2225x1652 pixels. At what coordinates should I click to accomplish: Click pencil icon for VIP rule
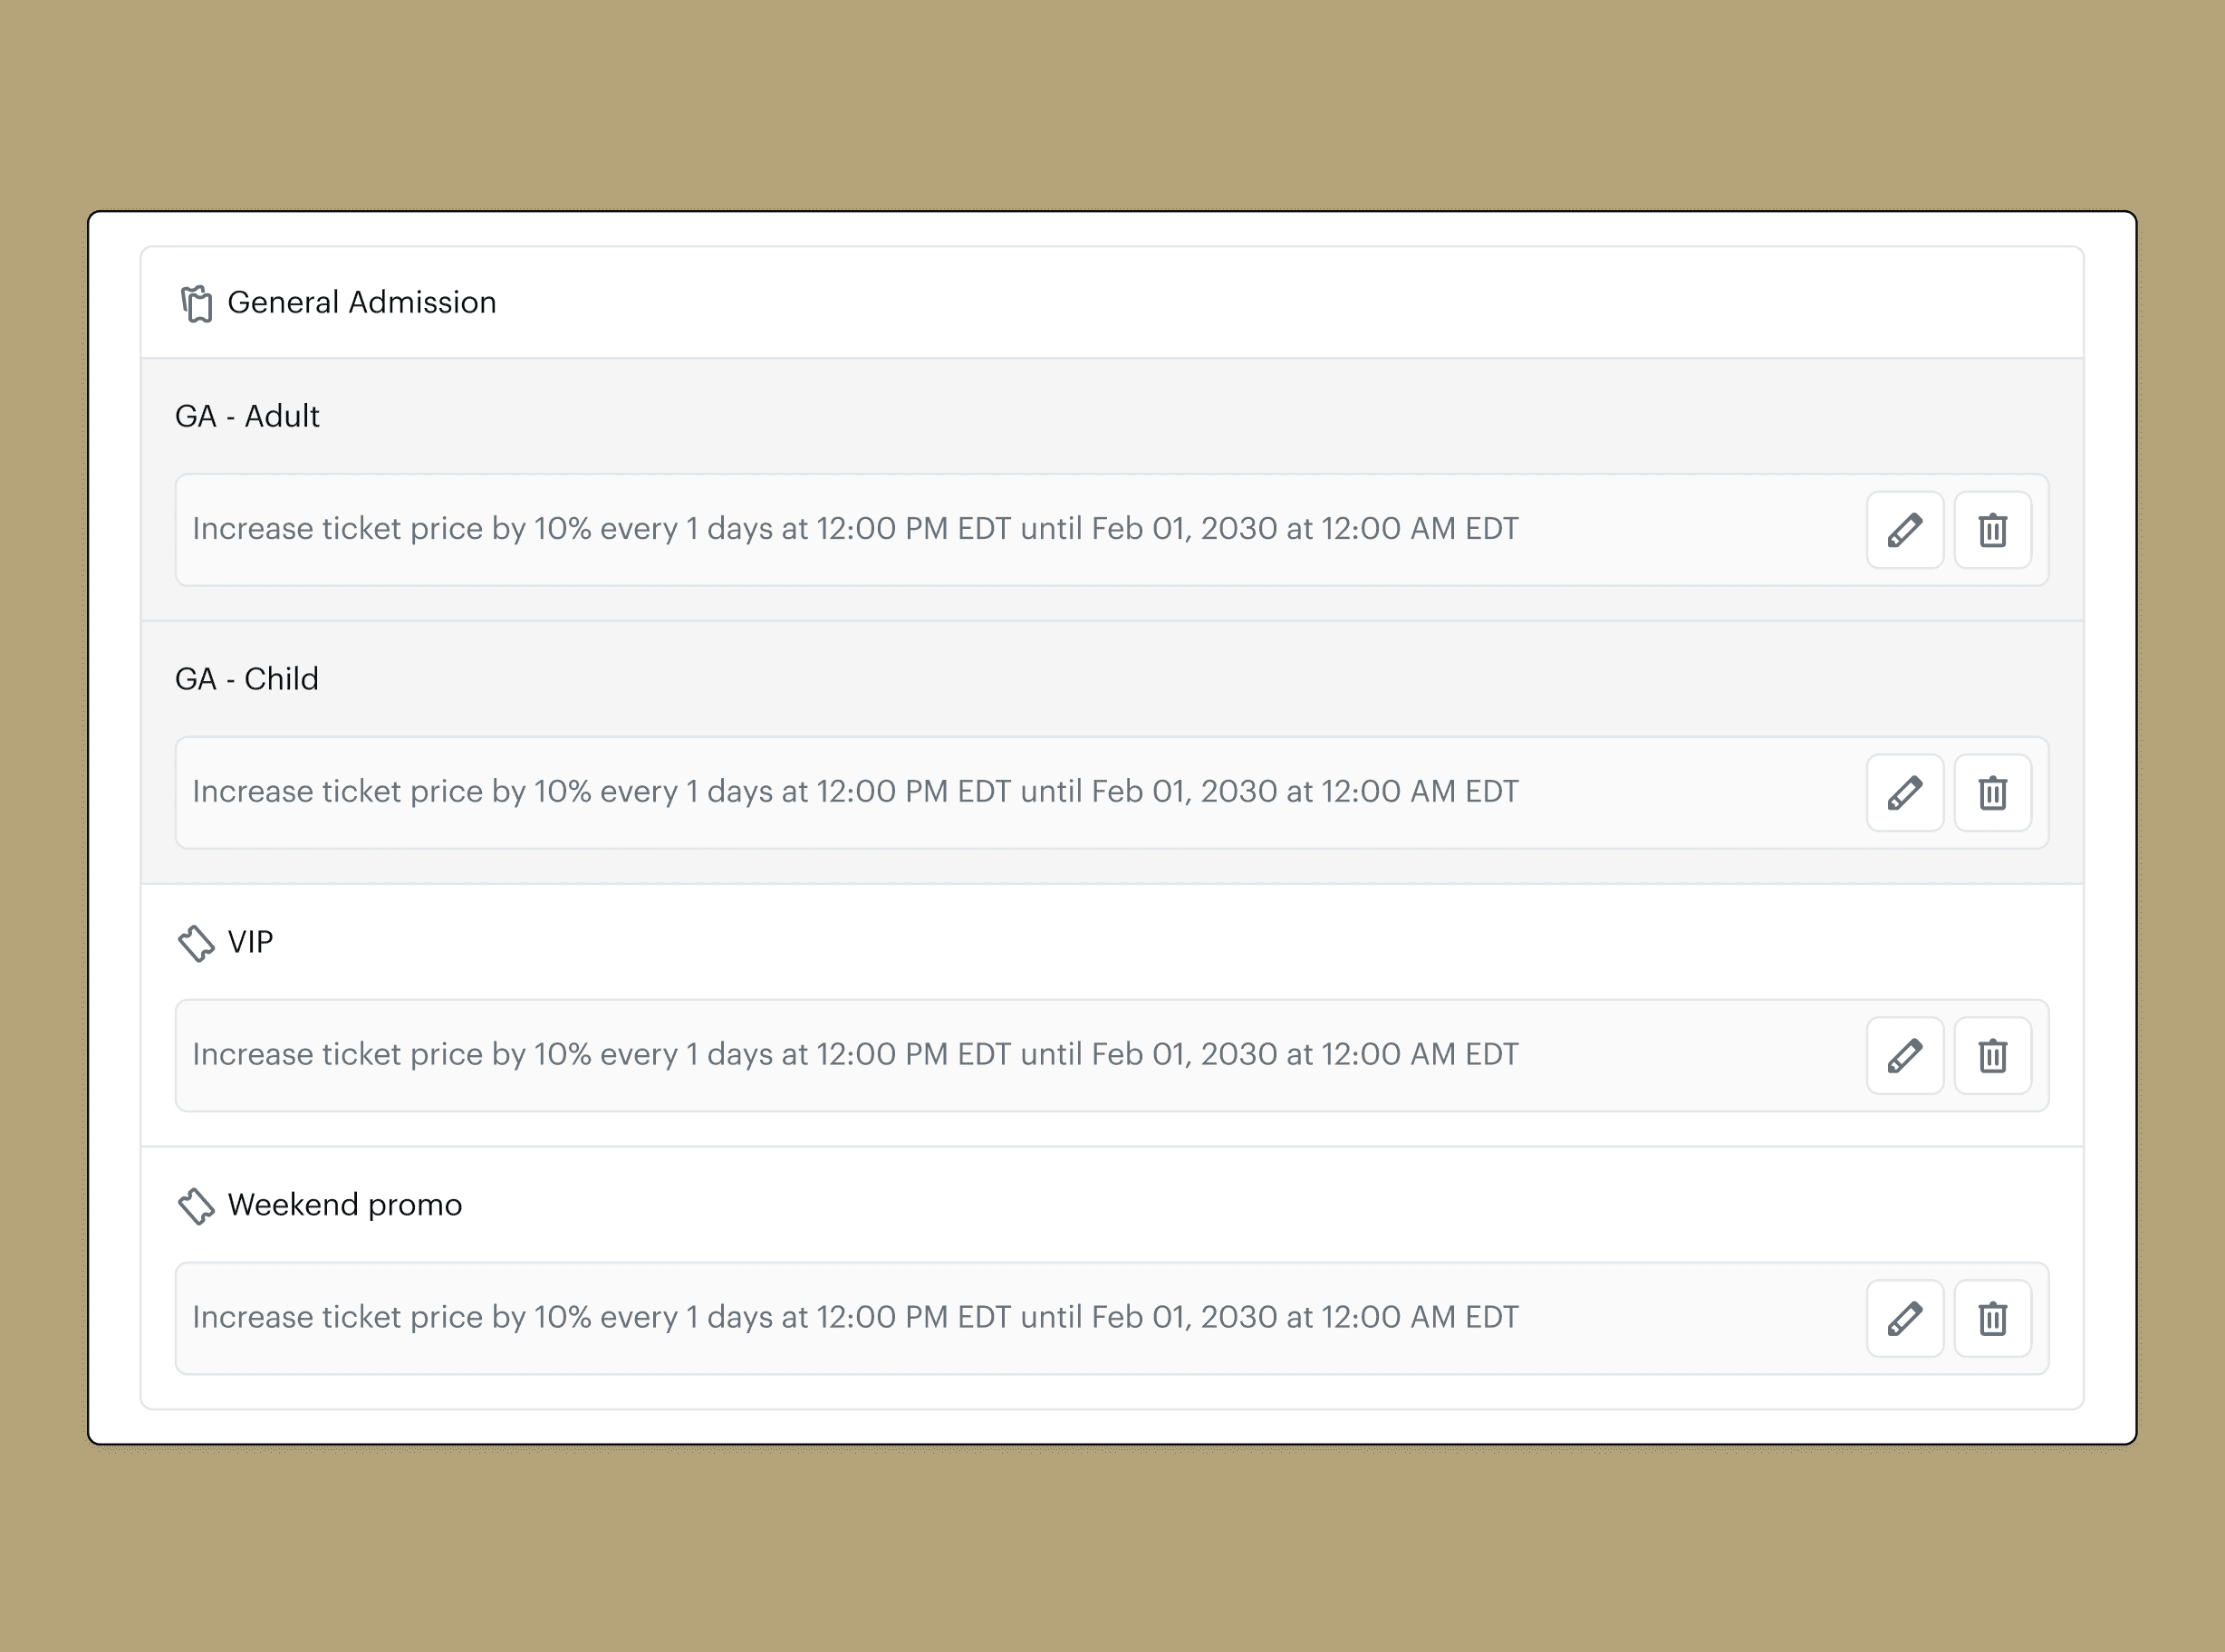[x=1904, y=1056]
